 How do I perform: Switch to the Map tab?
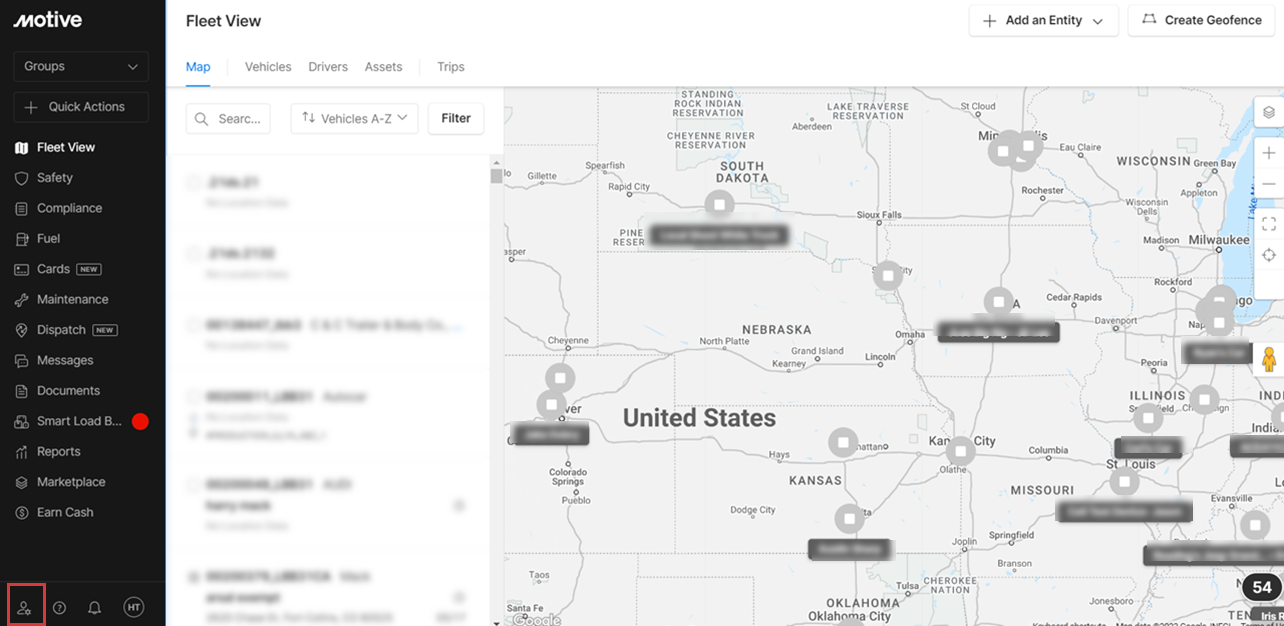198,67
